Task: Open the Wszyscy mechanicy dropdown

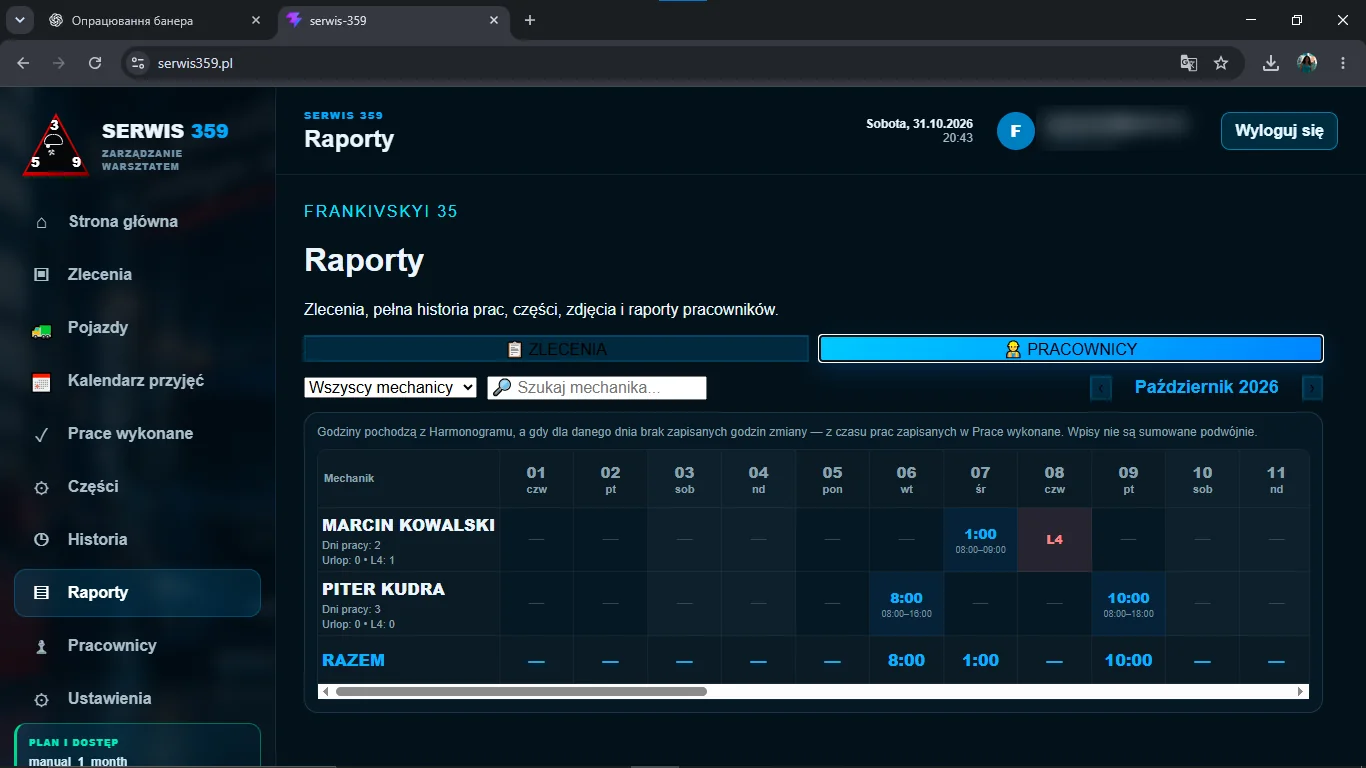Action: [x=391, y=388]
